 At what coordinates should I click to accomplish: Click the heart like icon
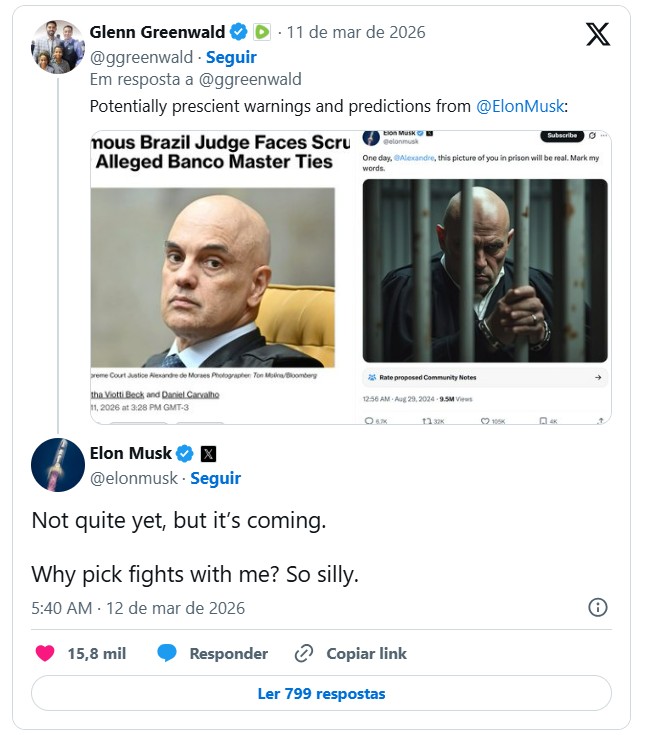(x=45, y=653)
